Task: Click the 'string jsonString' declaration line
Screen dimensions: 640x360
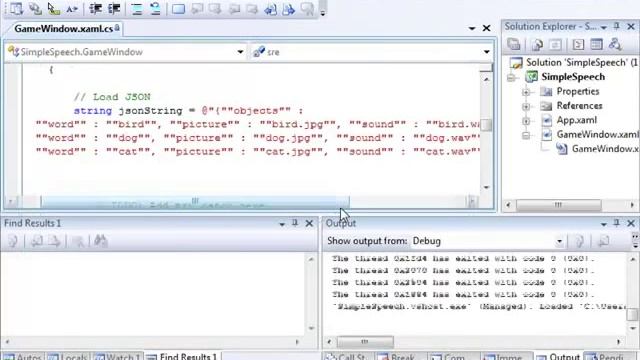Action: [x=188, y=111]
